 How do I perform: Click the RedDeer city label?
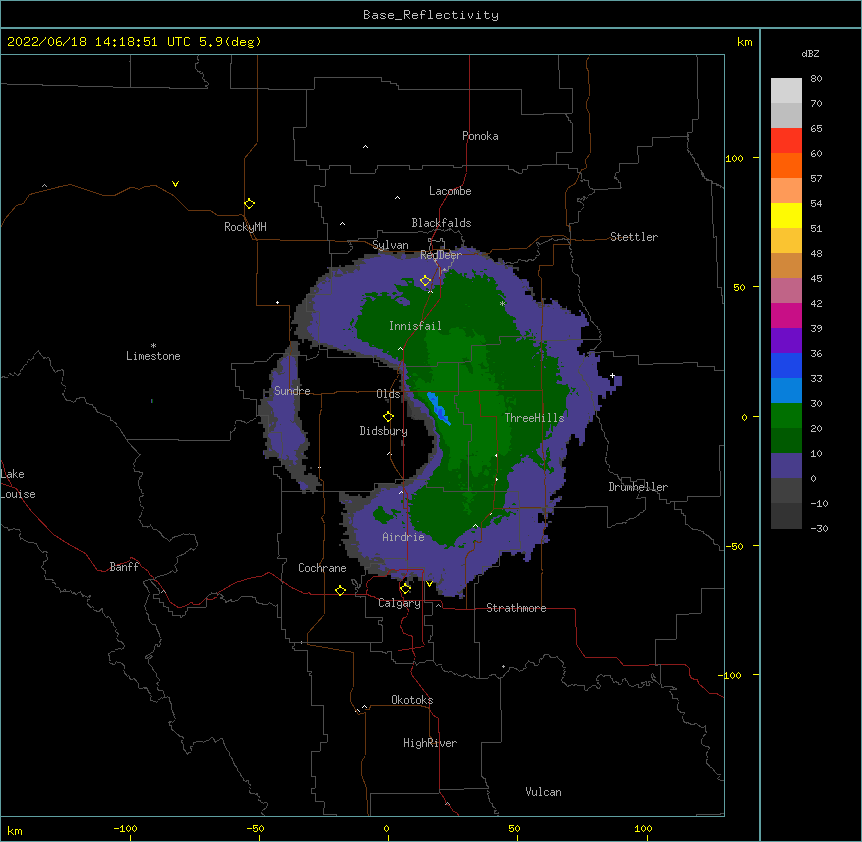[x=441, y=255]
